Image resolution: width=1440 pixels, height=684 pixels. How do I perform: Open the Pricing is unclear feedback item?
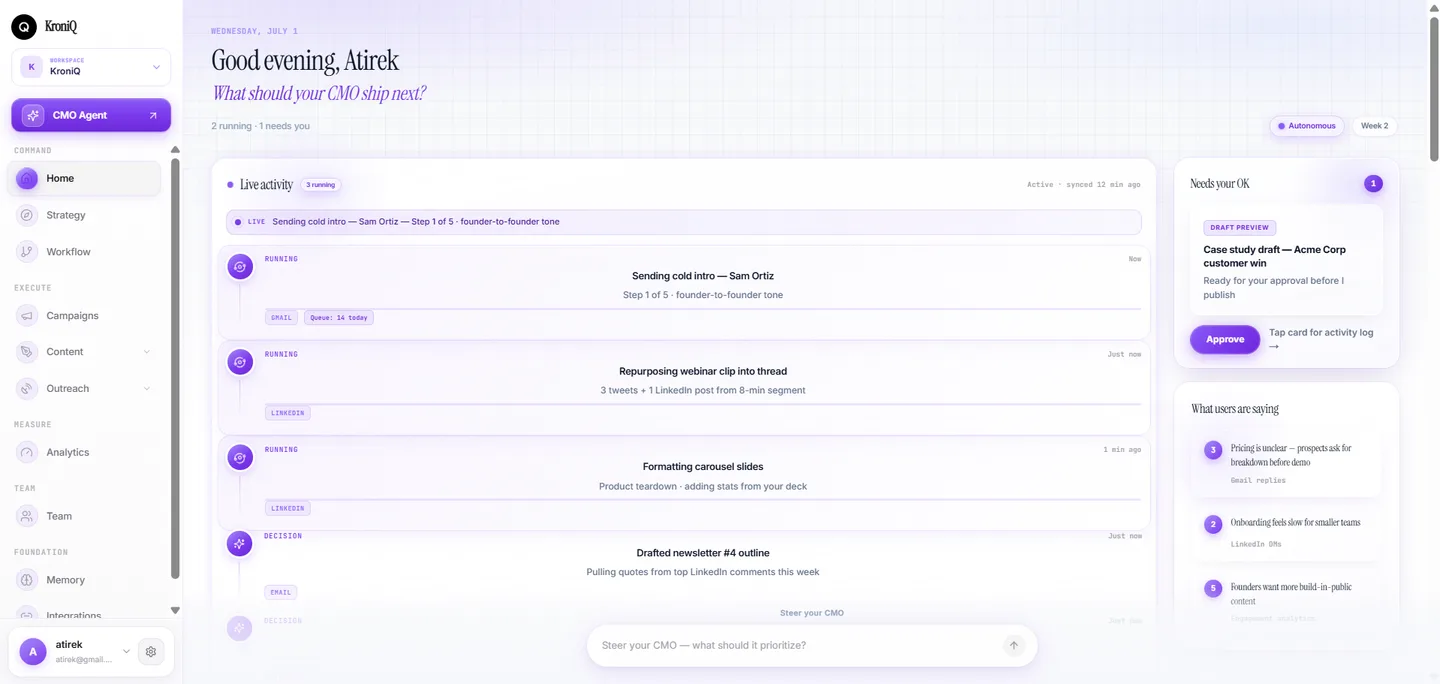[1286, 464]
